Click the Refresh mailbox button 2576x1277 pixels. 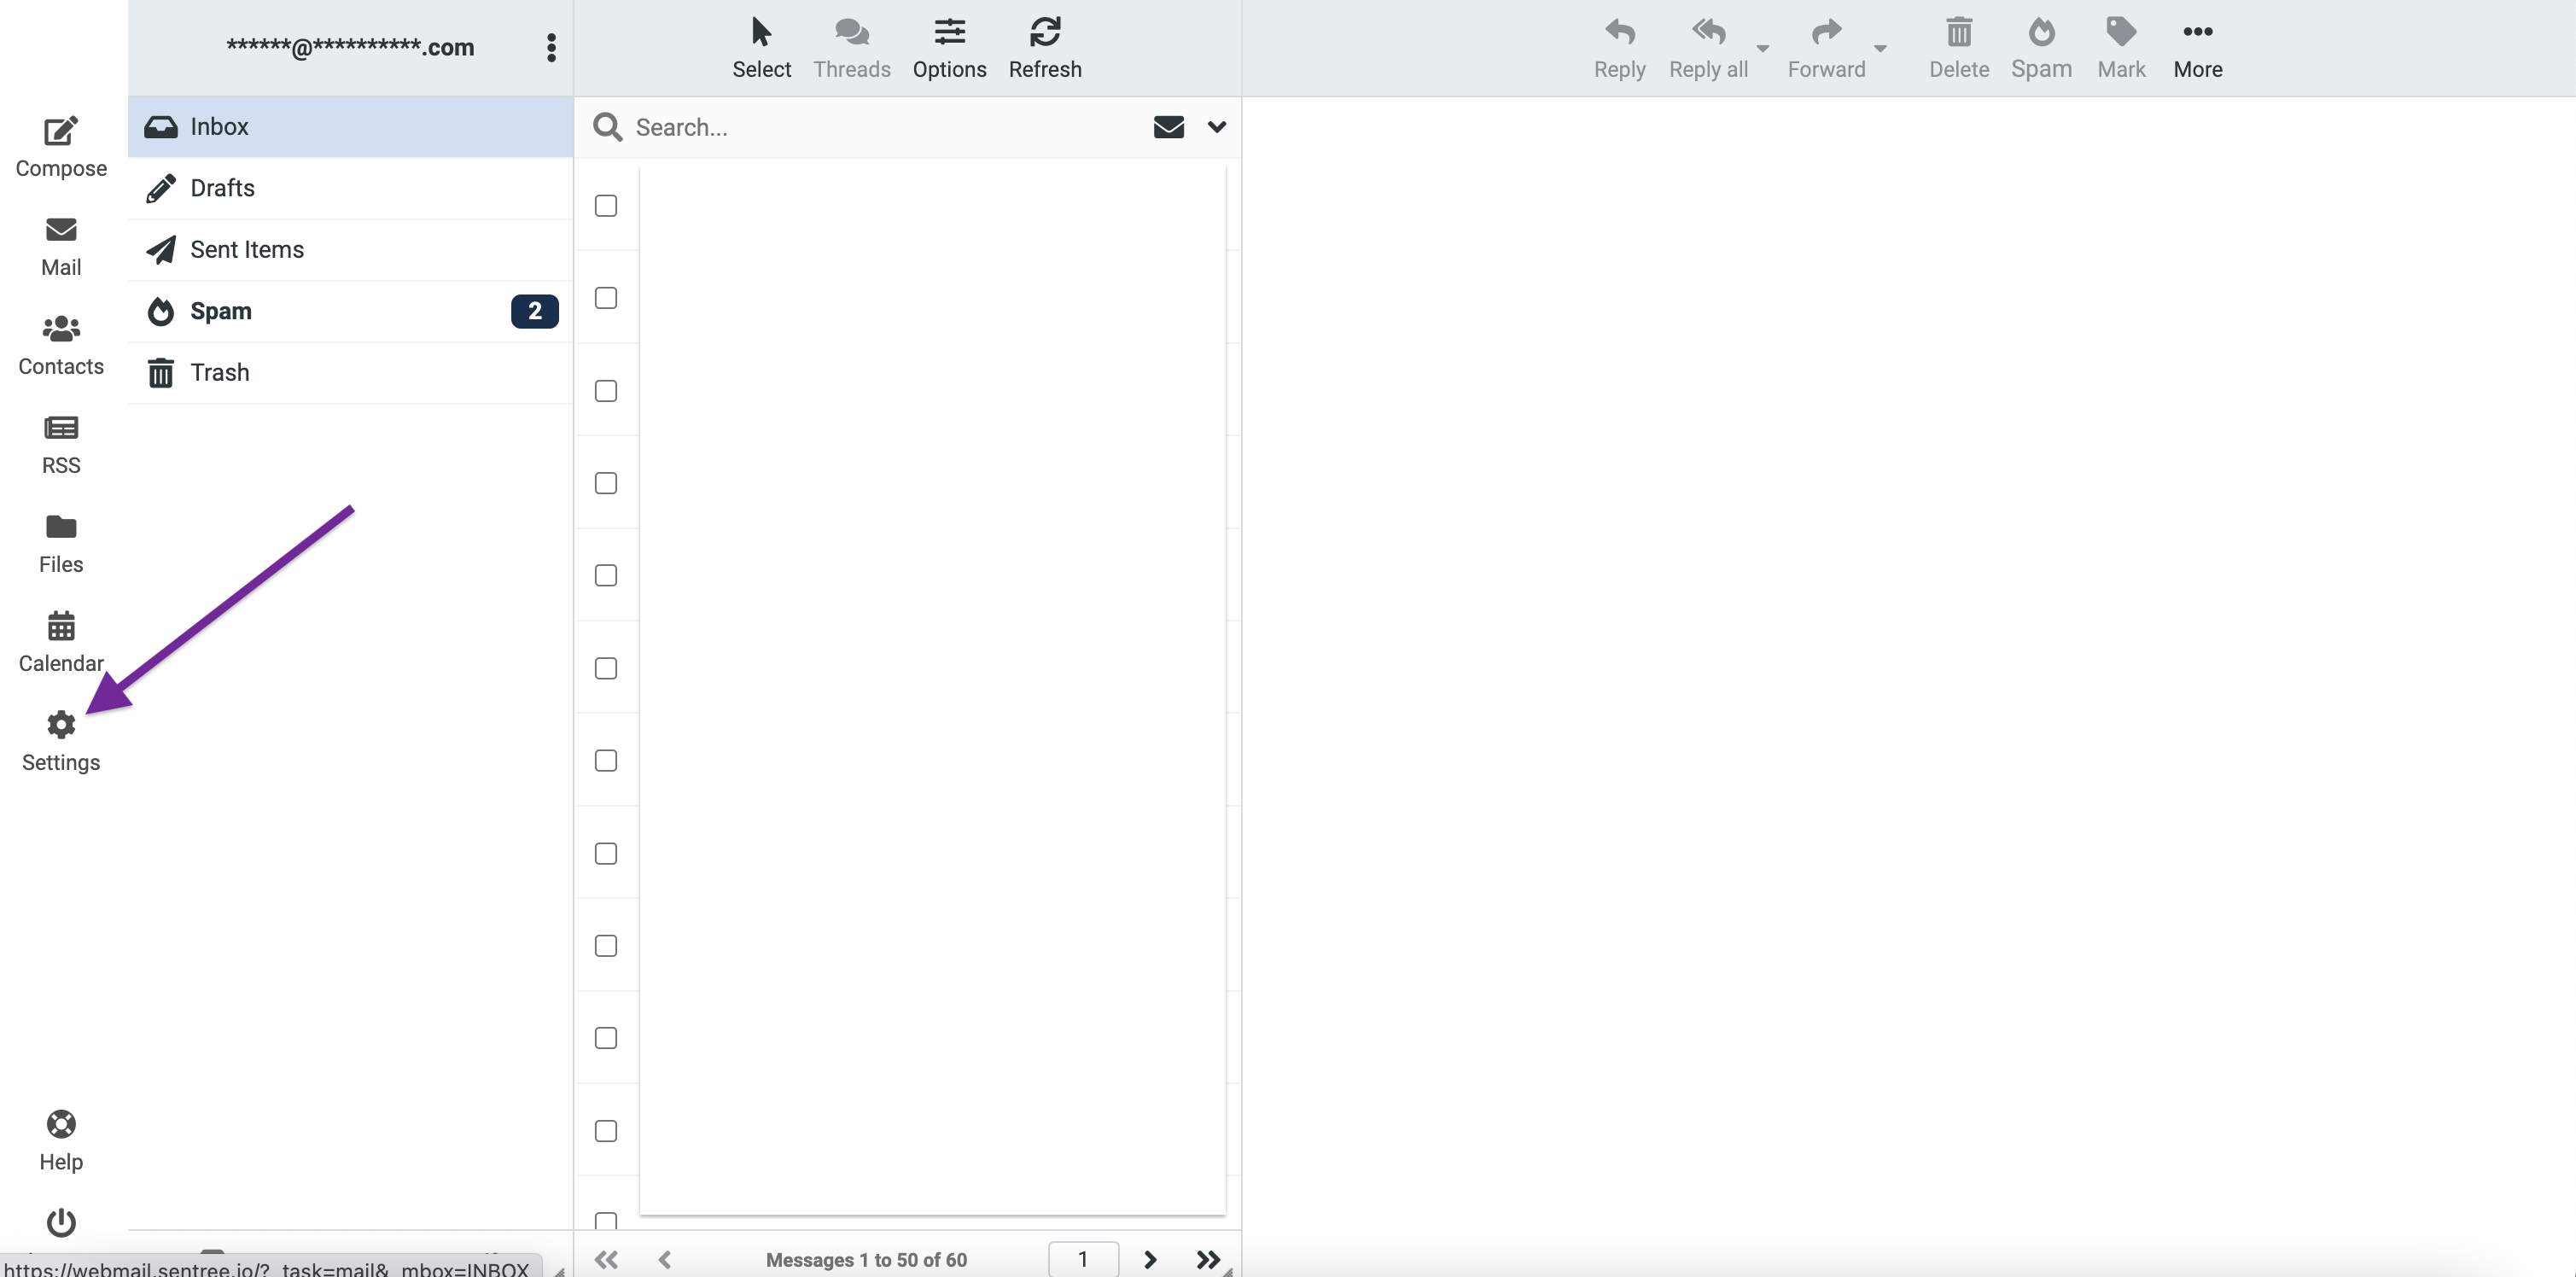(x=1044, y=47)
